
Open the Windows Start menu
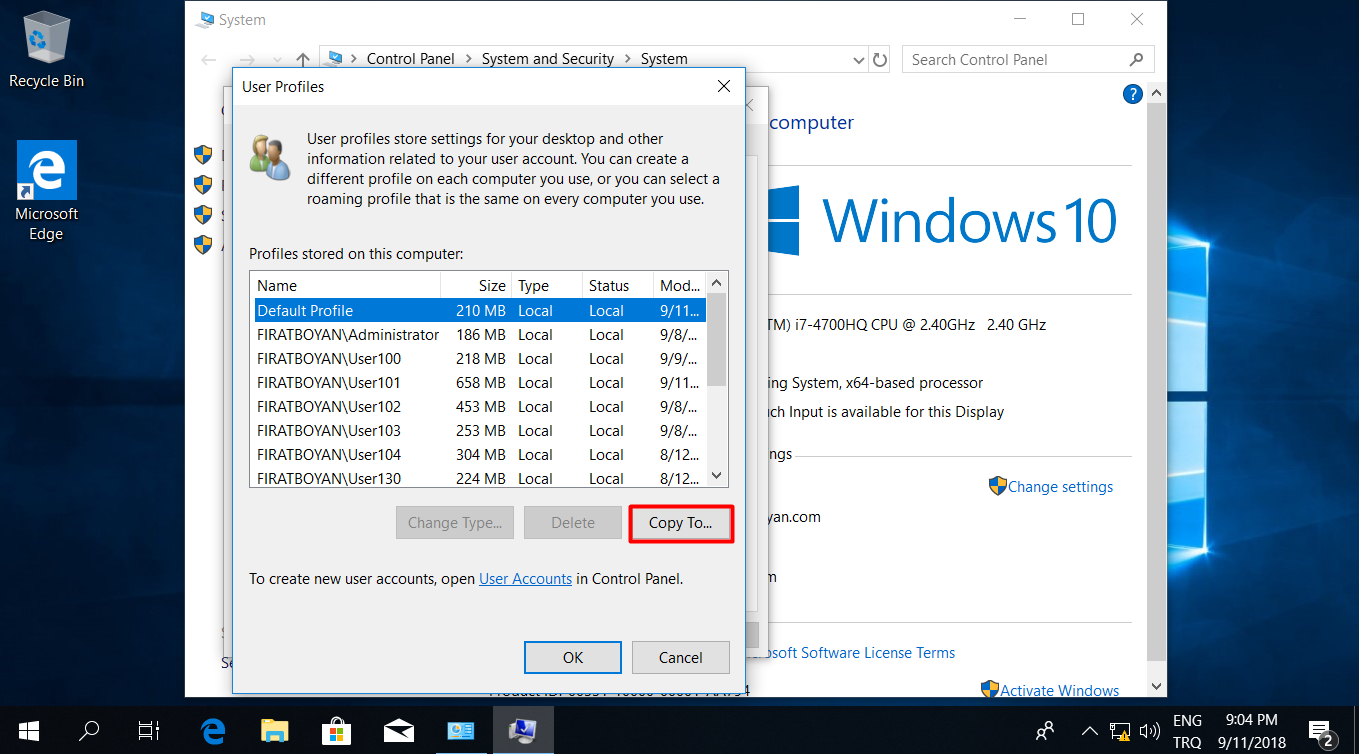coord(28,730)
